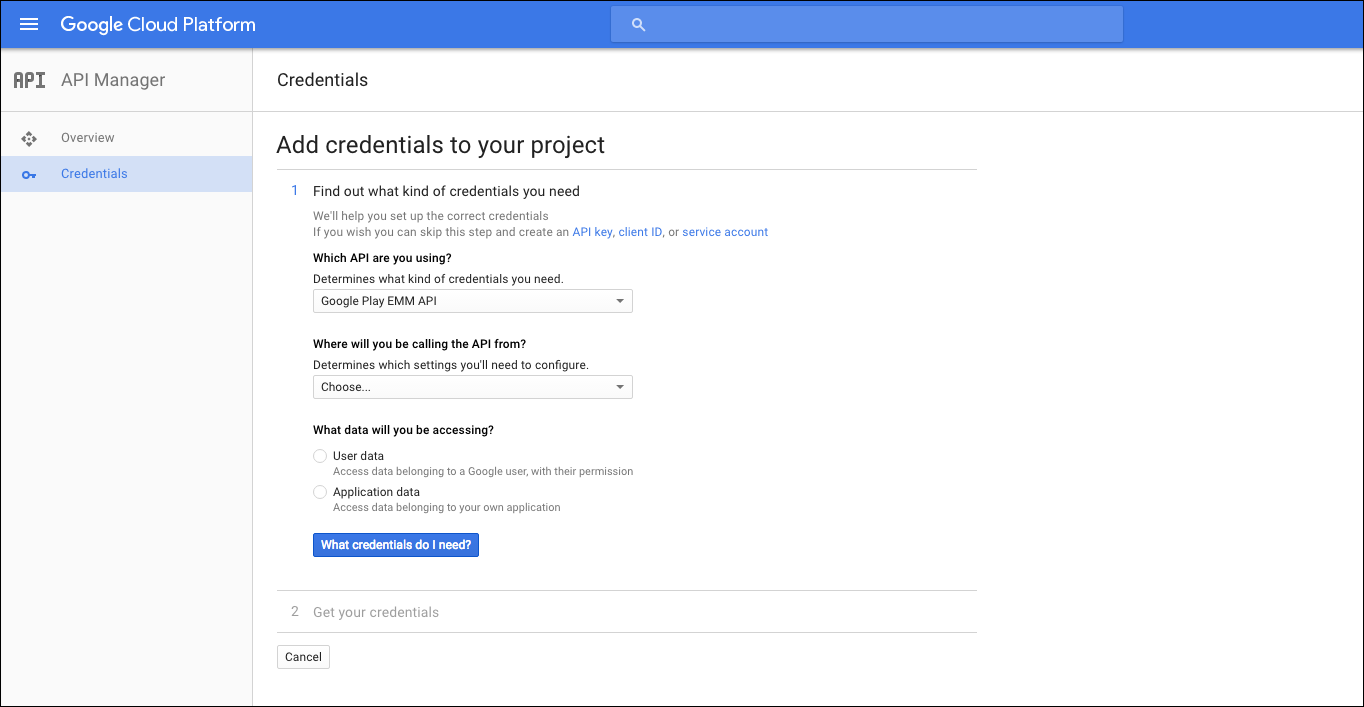This screenshot has height=707, width=1364.
Task: Open the Overview sidebar item
Action: tap(88, 138)
